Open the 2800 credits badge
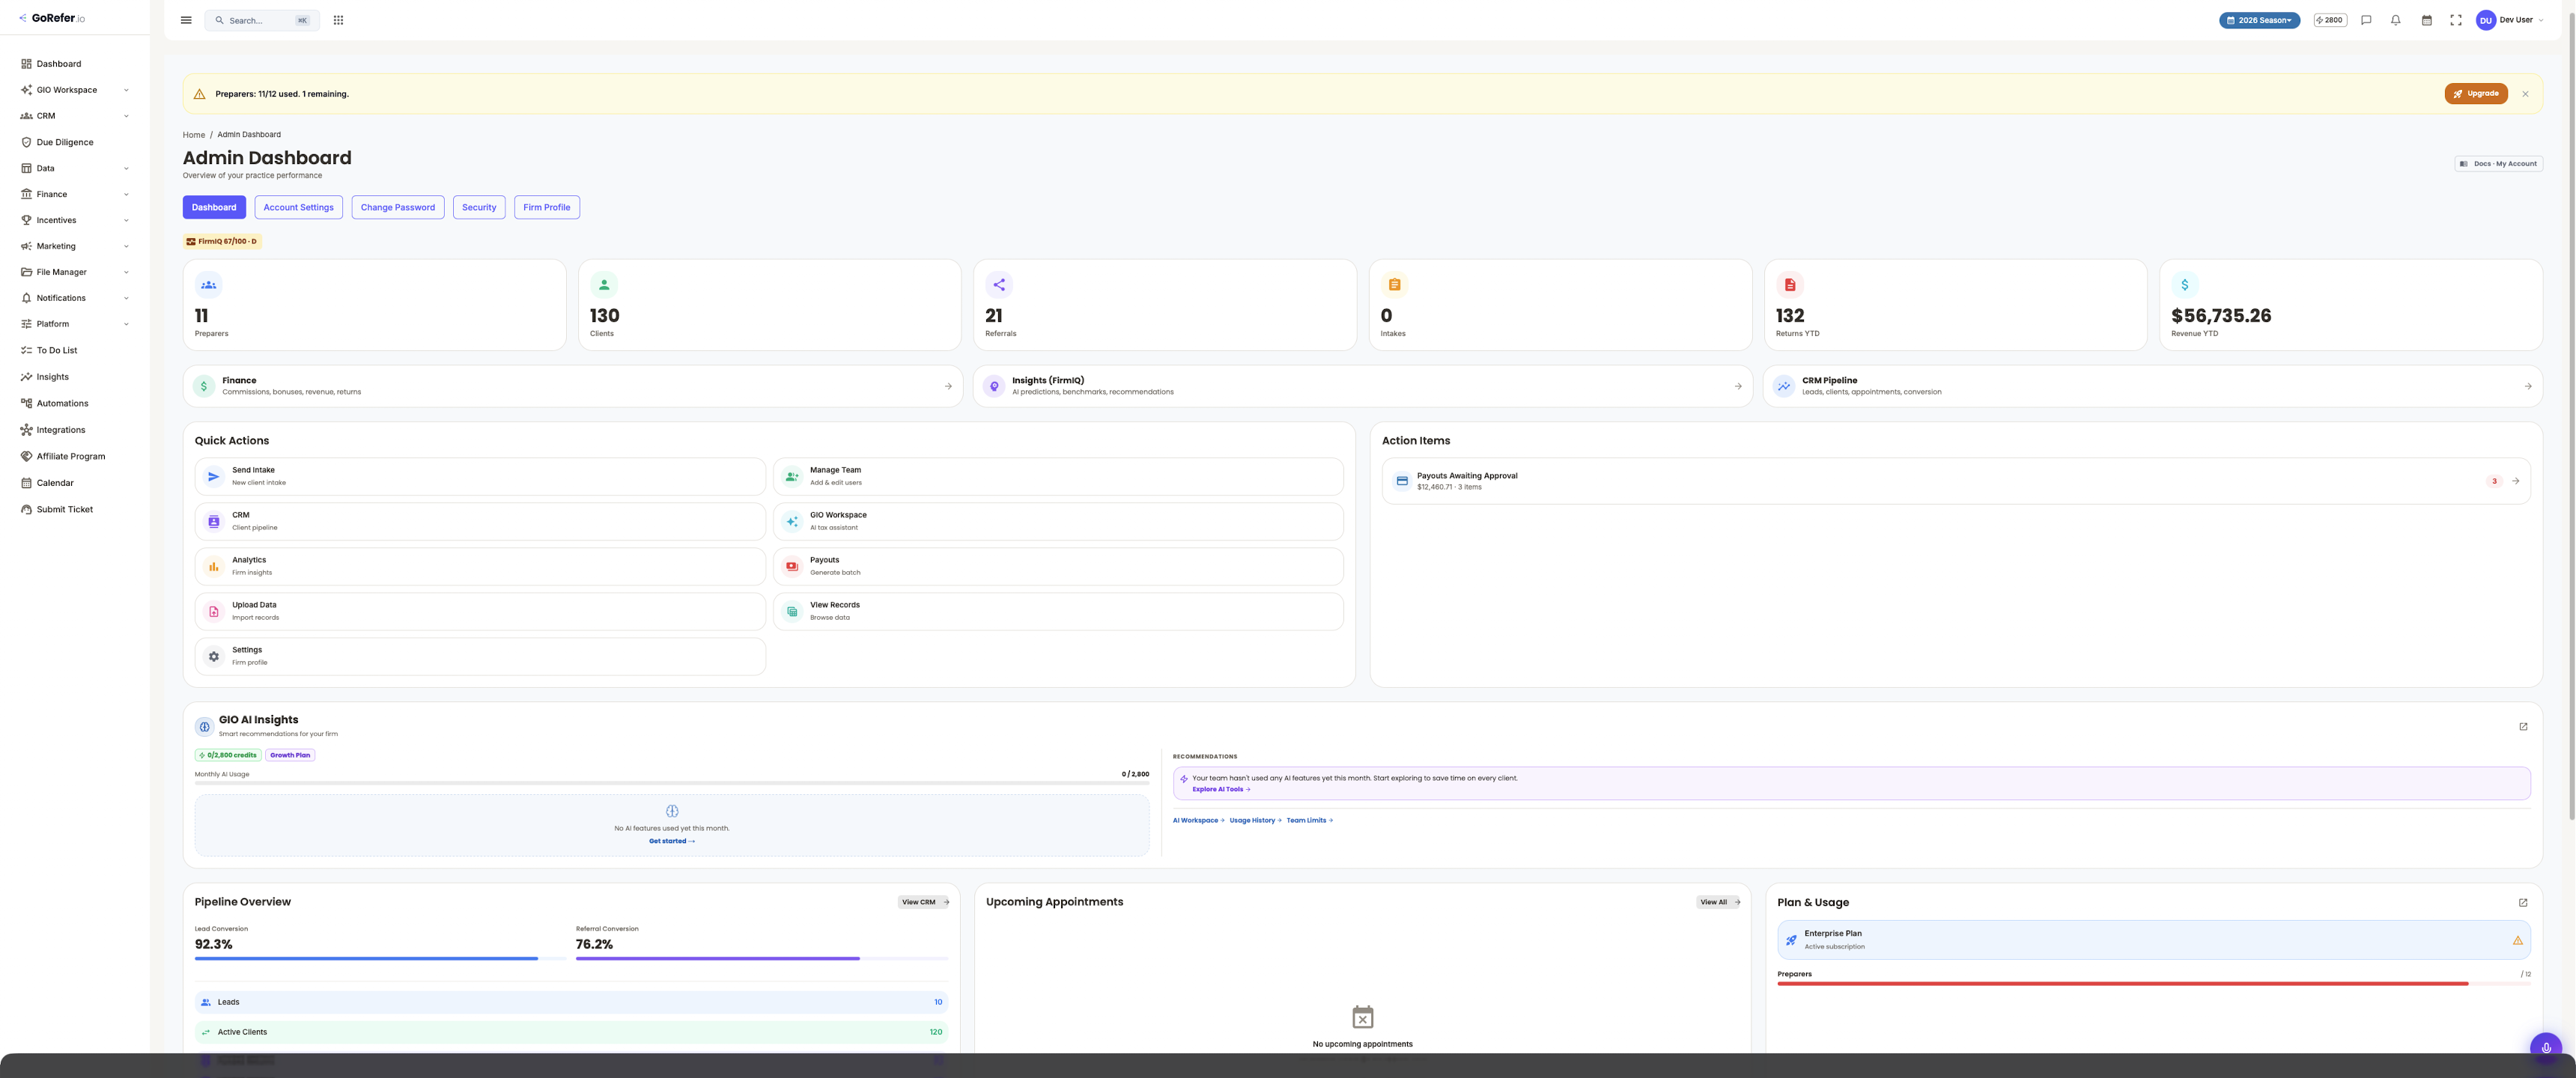2576x1078 pixels. click(2330, 20)
